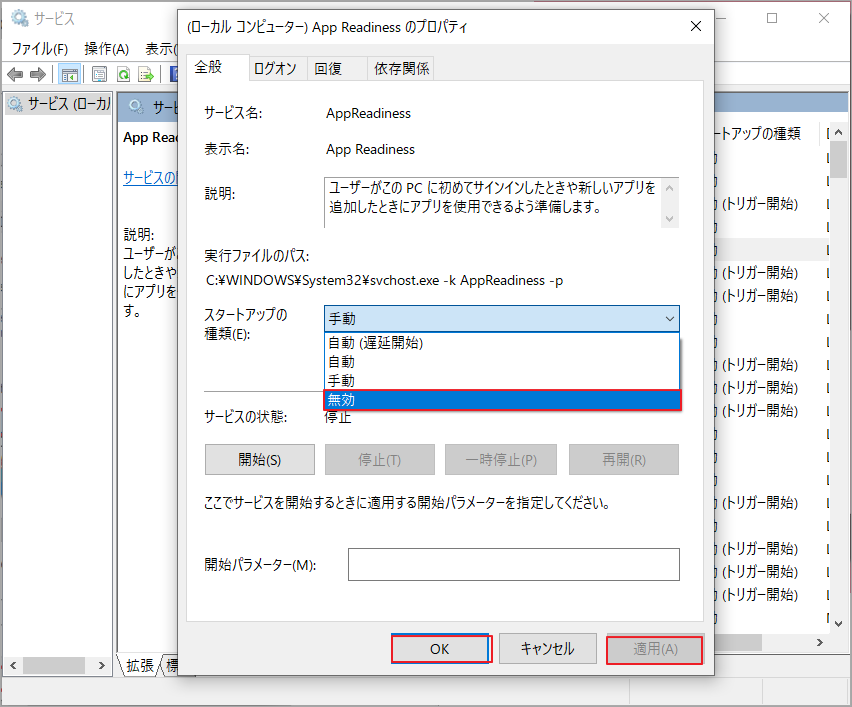
Task: Click the 再開(R) button
Action: (x=624, y=460)
